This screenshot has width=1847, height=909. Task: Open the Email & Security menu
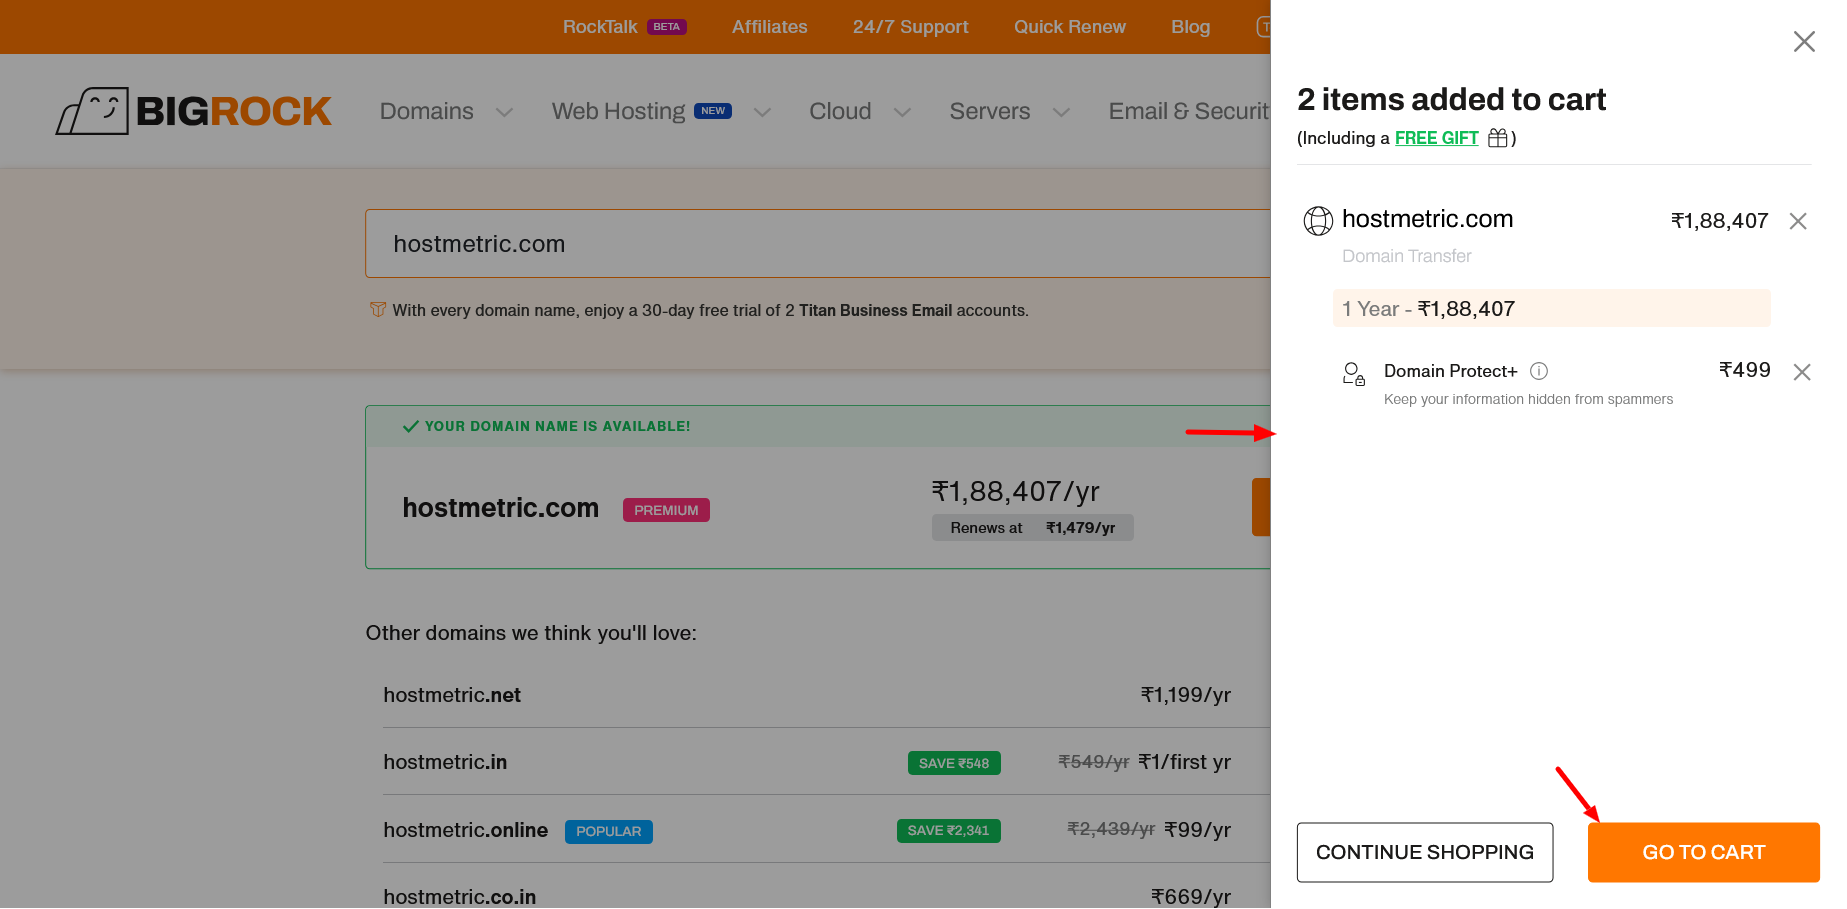coord(1189,111)
